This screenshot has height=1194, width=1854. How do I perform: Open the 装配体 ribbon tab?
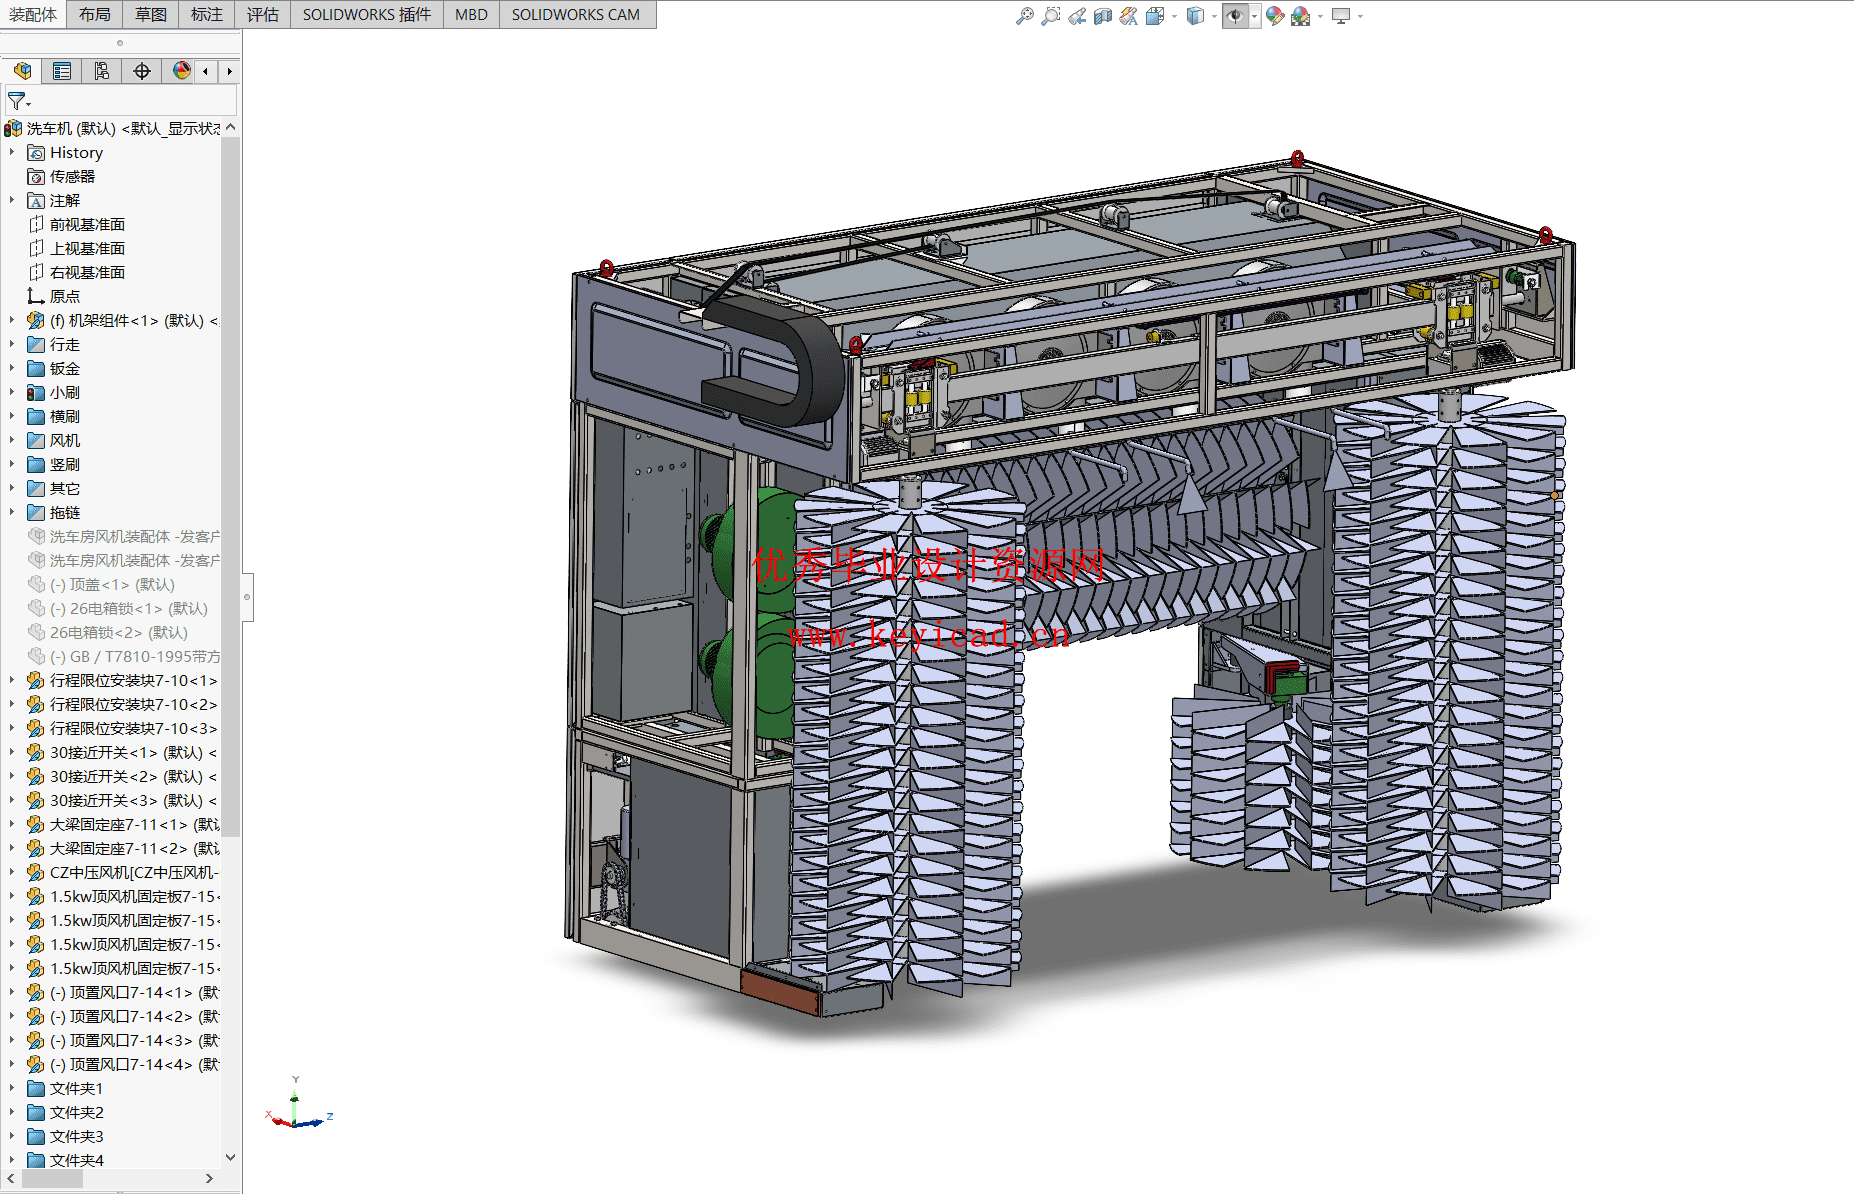coord(33,14)
